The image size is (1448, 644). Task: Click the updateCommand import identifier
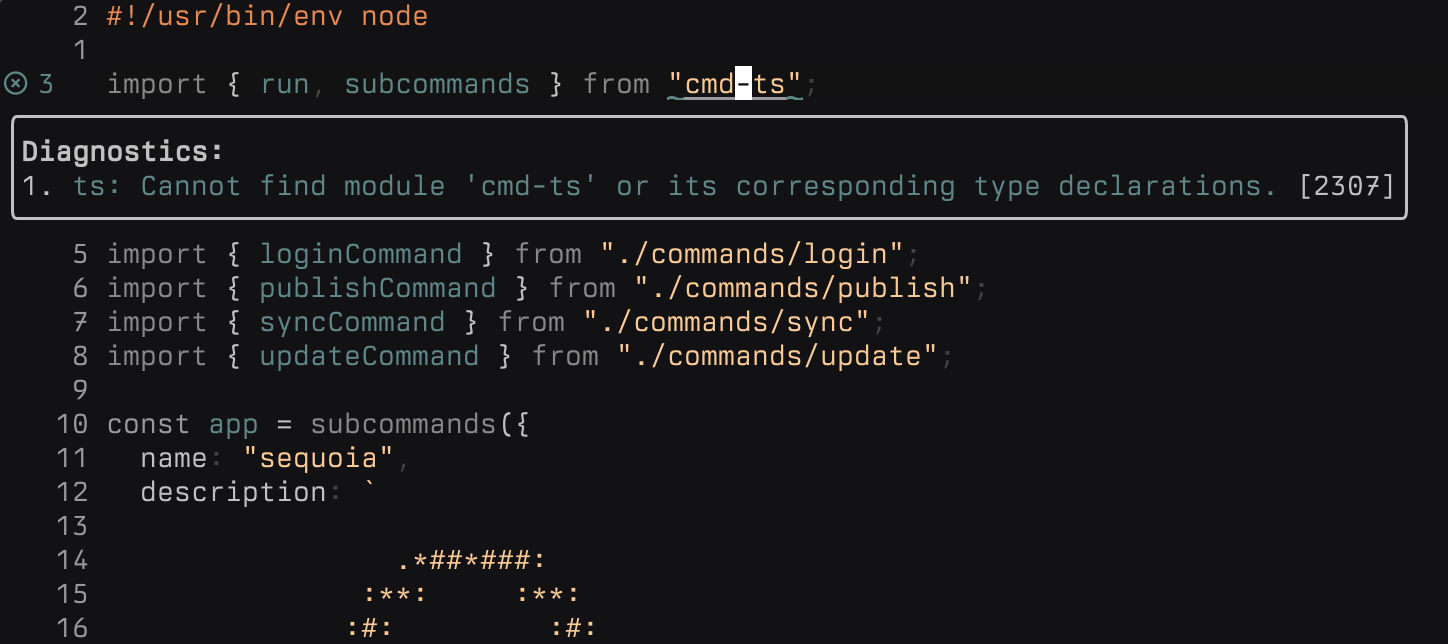(369, 356)
